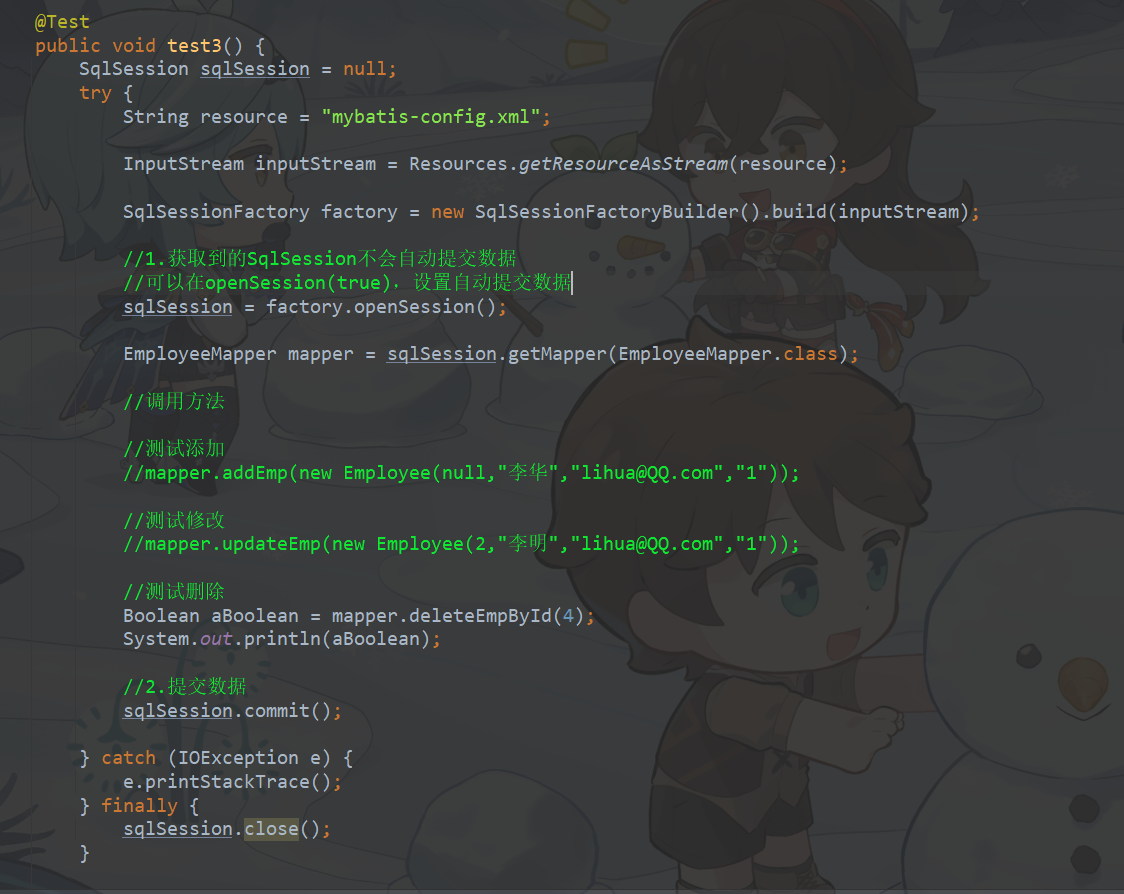
Task: Click the e.printStackTrace() line
Action: [x=232, y=782]
